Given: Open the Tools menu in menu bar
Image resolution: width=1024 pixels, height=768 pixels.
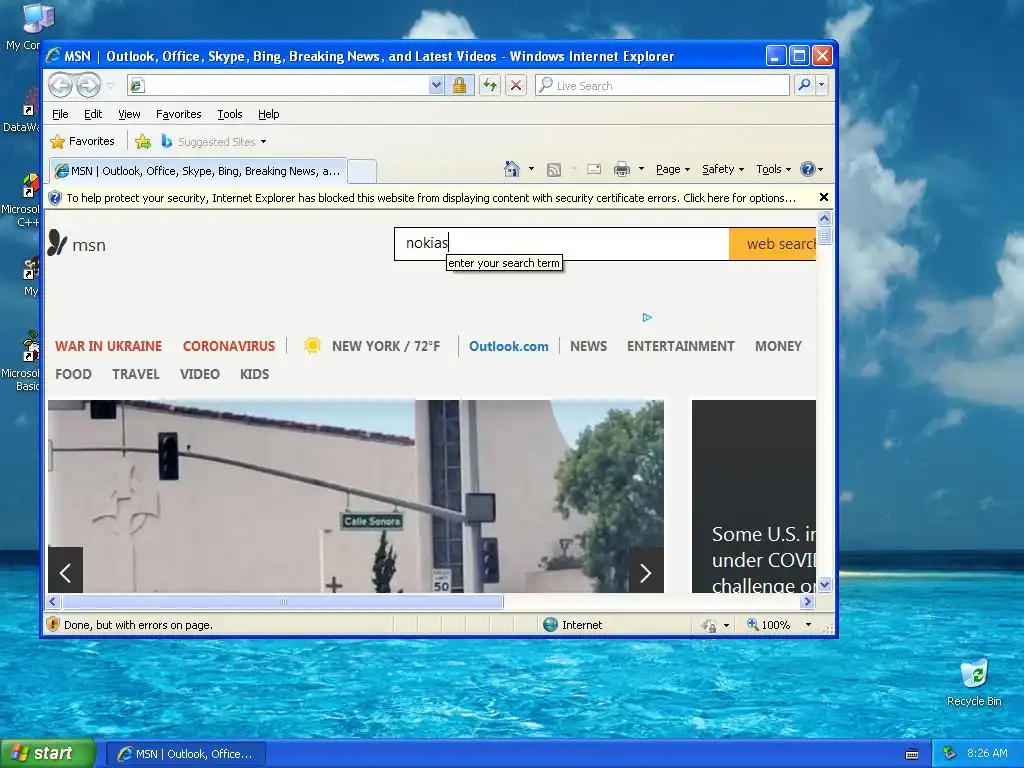Looking at the screenshot, I should [230, 114].
